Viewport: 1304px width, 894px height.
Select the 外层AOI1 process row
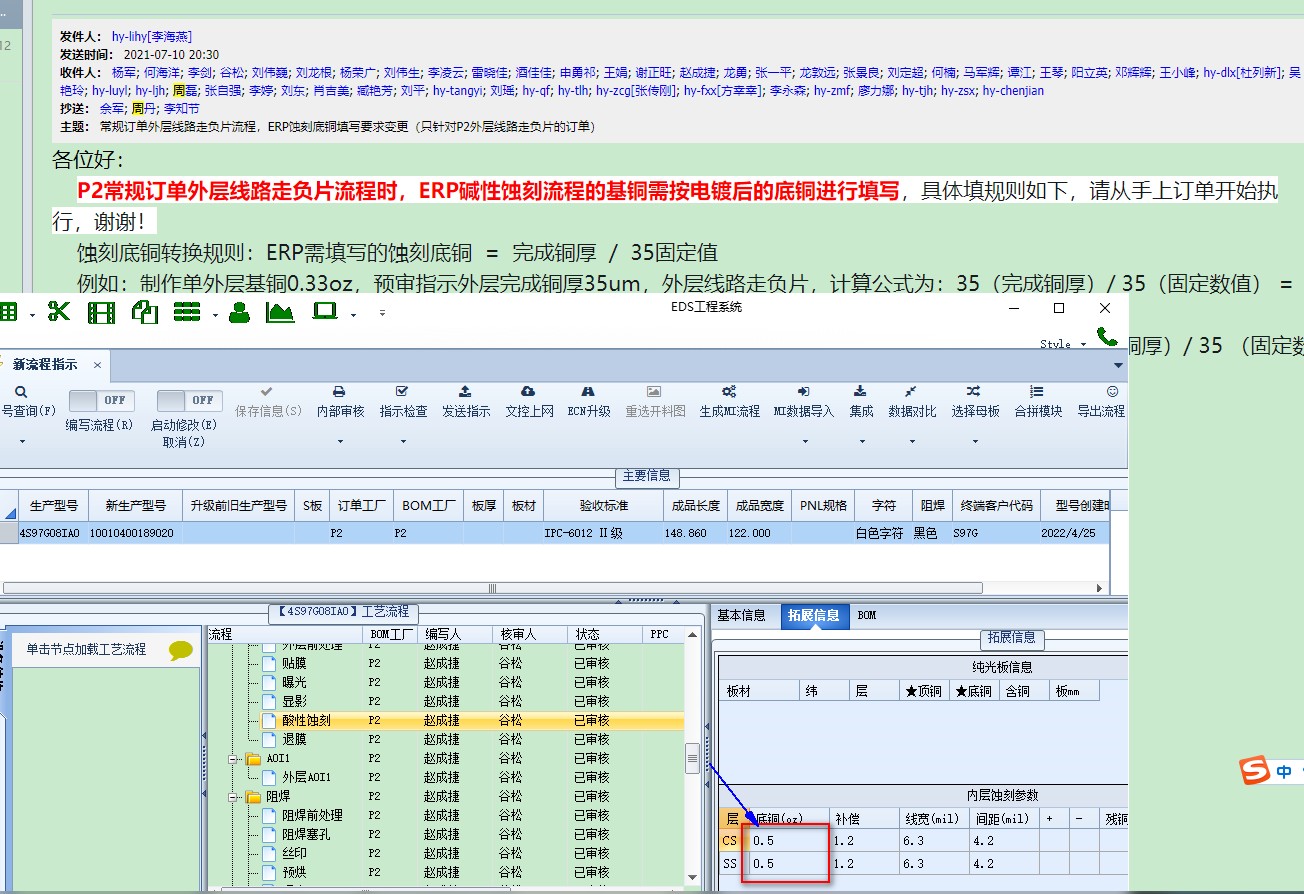446,778
